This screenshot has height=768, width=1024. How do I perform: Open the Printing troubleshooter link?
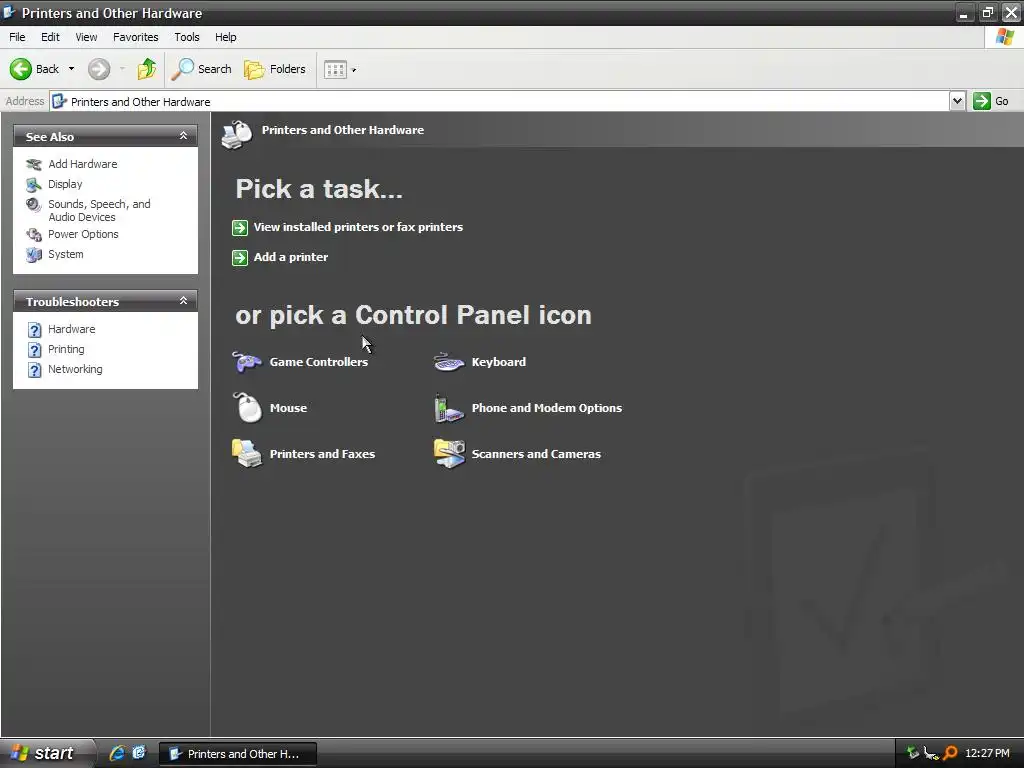66,349
